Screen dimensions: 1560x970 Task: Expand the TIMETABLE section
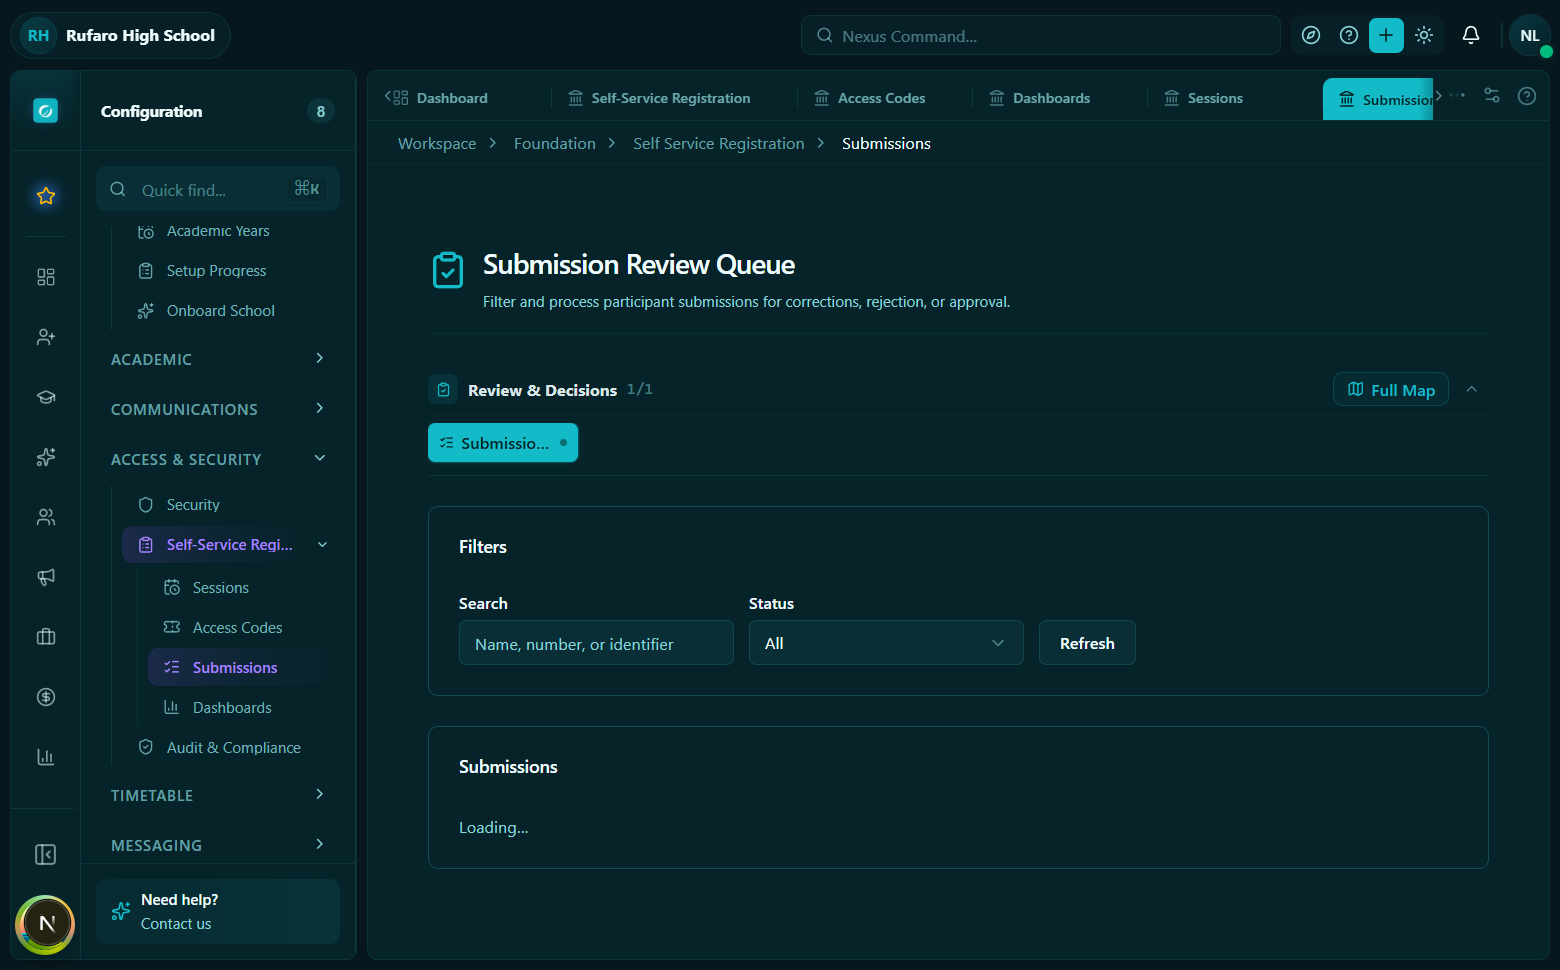pyautogui.click(x=218, y=795)
